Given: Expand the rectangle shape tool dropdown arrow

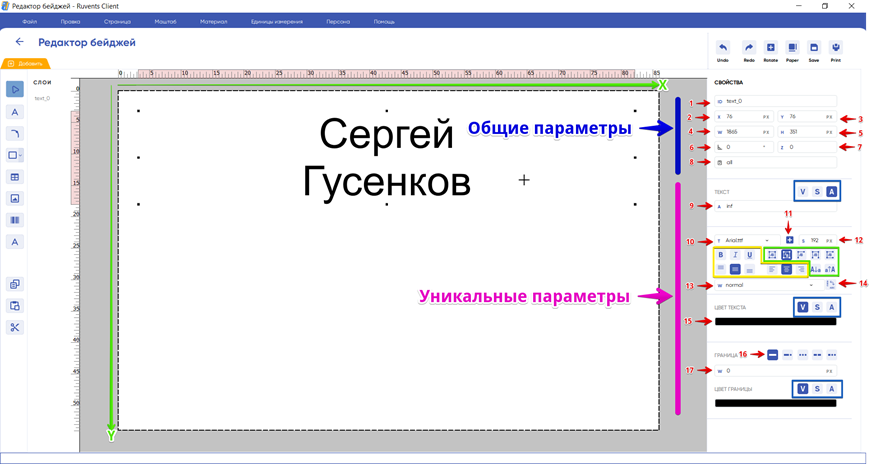Looking at the screenshot, I should [x=21, y=155].
